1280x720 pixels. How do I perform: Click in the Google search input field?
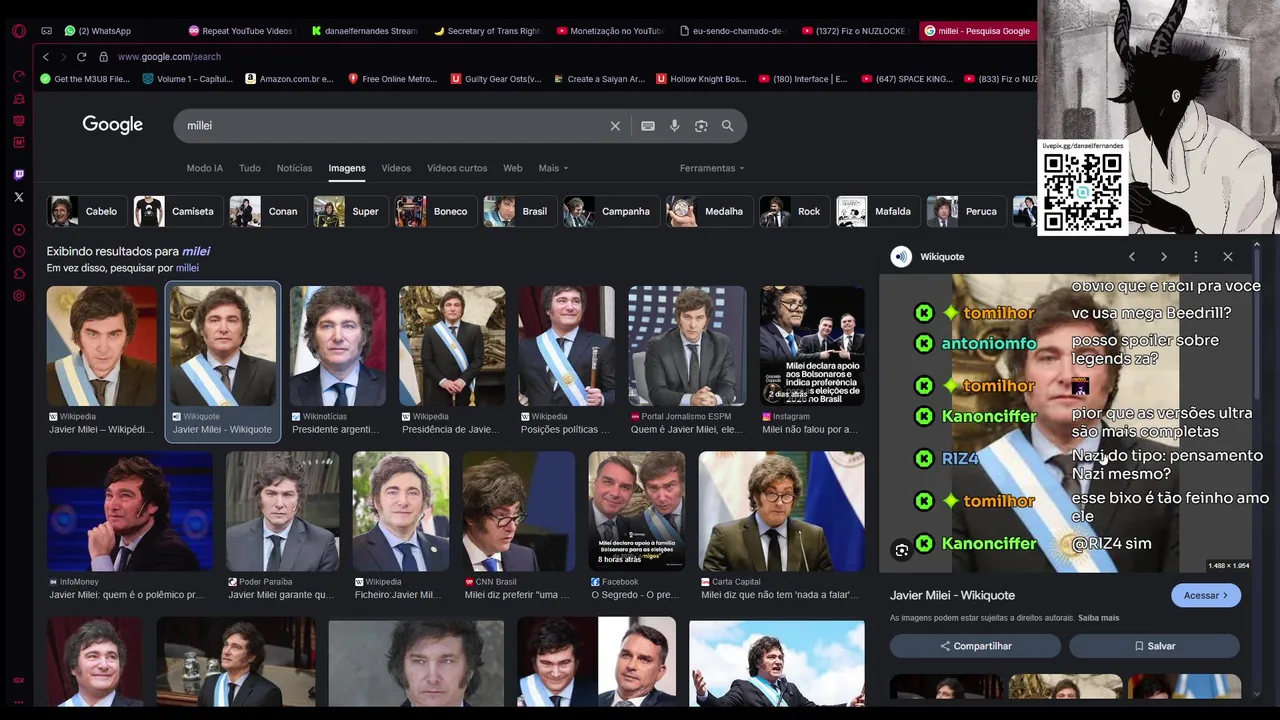395,126
